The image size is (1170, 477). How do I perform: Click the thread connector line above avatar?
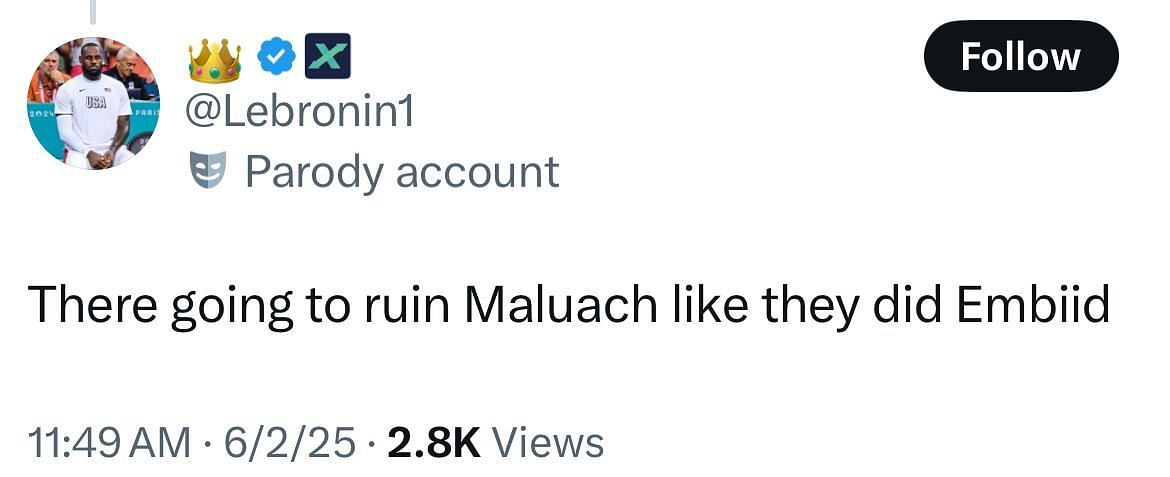click(x=93, y=11)
